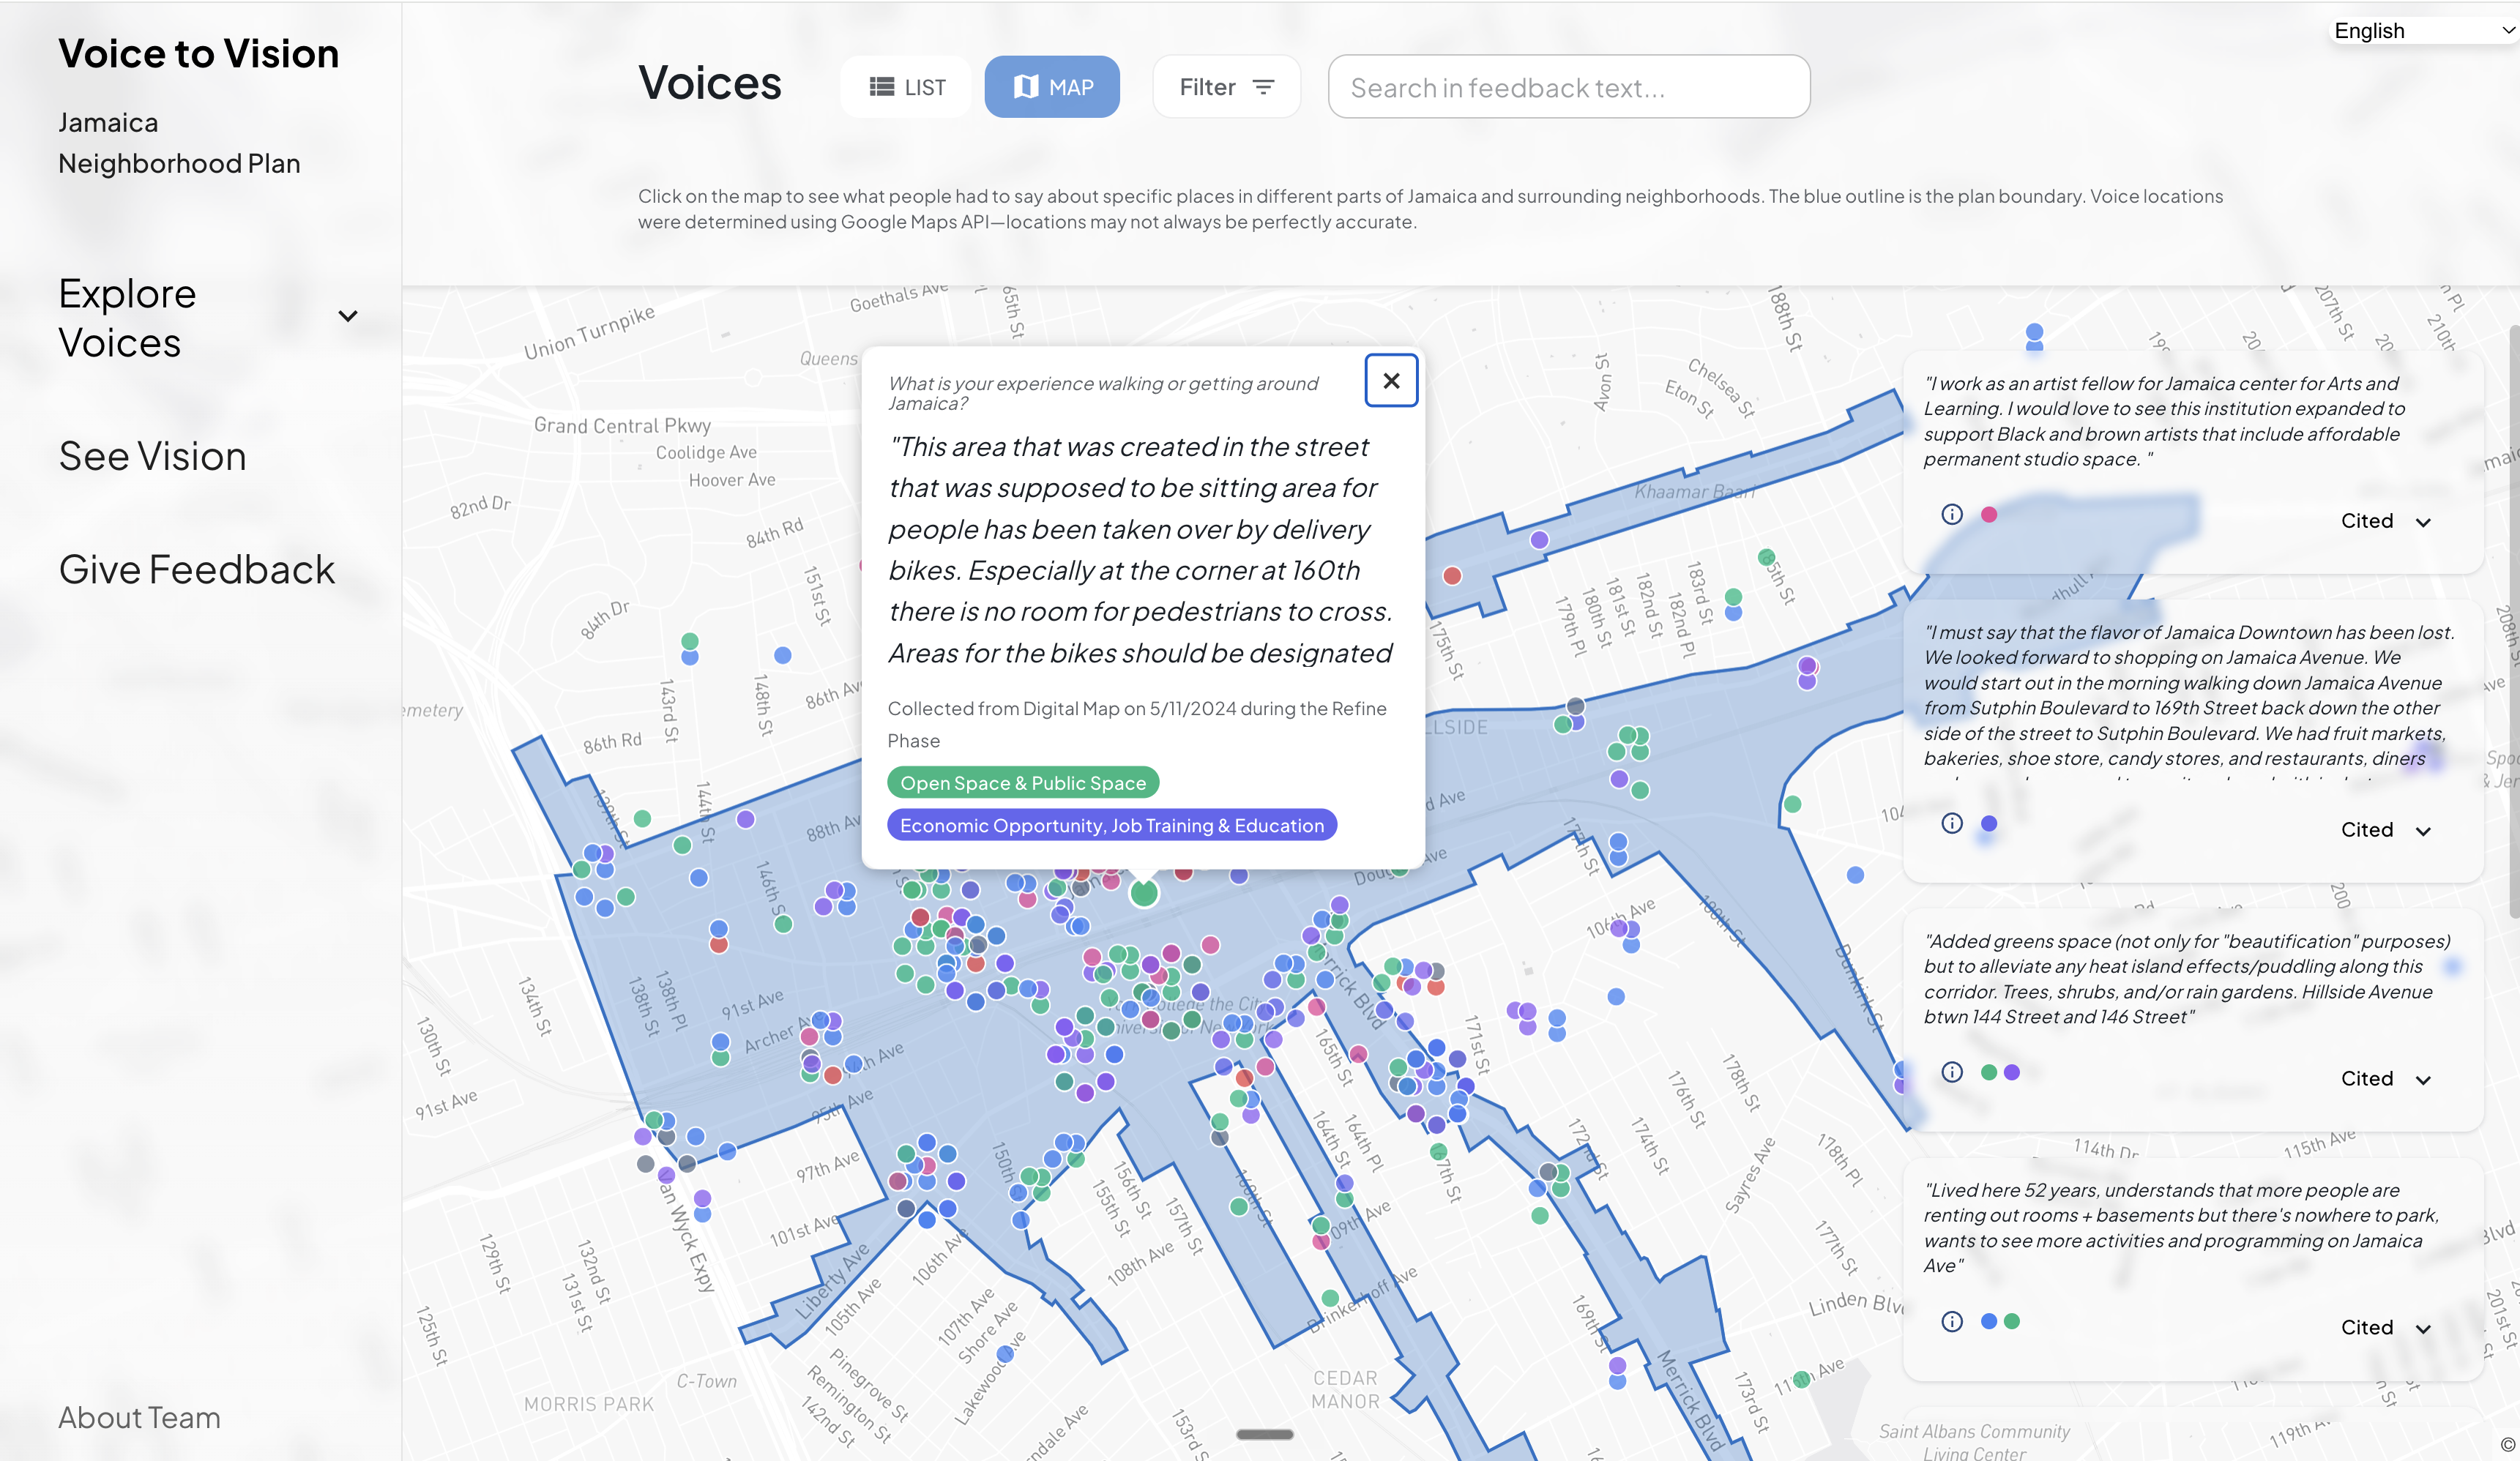Click info icon on artist fellow card
The height and width of the screenshot is (1461, 2520).
coord(1952,514)
